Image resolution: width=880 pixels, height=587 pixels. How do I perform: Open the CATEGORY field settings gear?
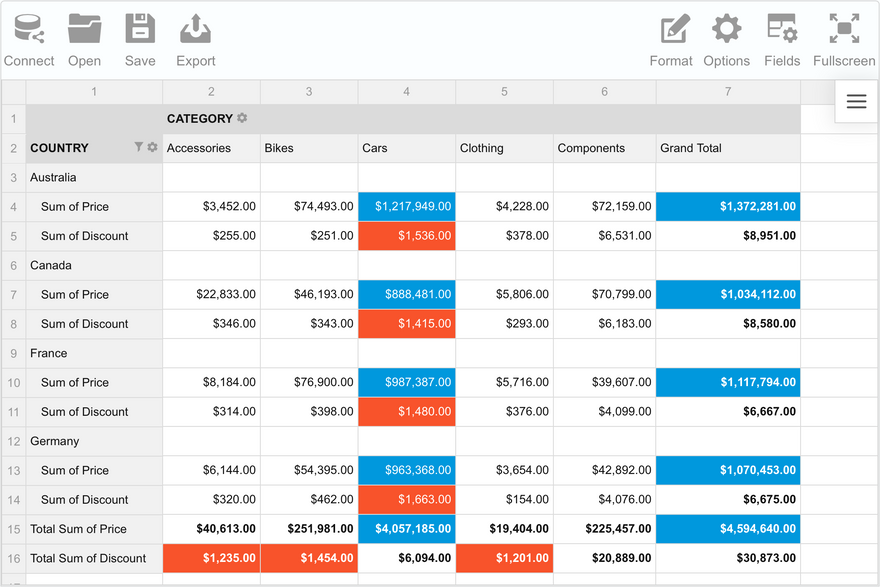tap(242, 118)
